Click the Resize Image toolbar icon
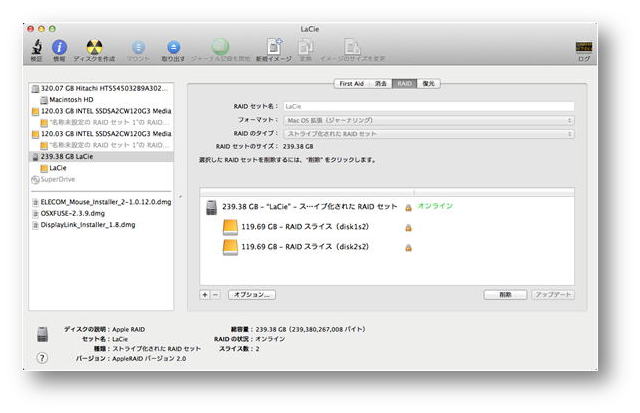 tap(352, 47)
